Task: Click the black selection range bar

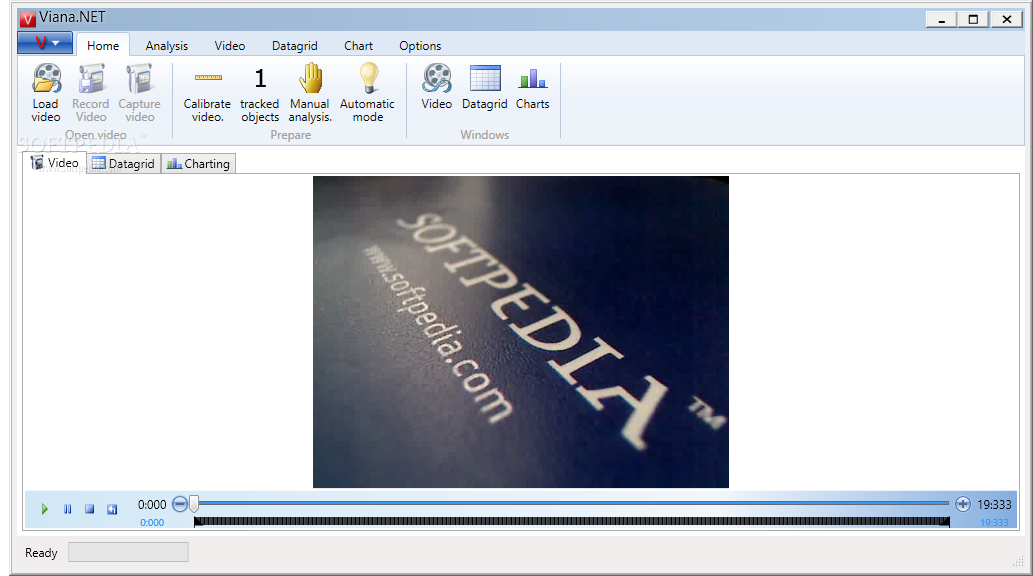Action: pos(572,521)
